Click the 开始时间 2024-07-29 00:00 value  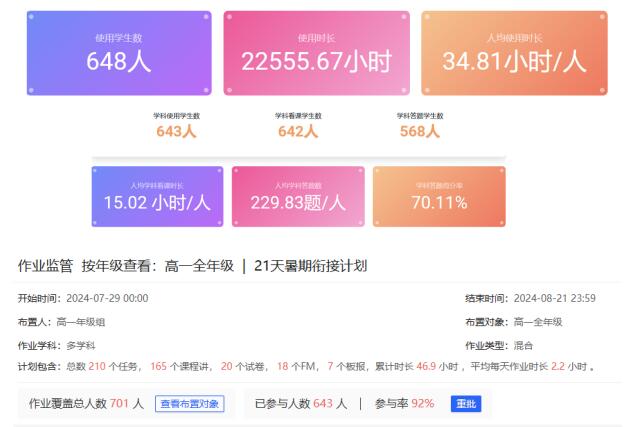click(x=107, y=298)
